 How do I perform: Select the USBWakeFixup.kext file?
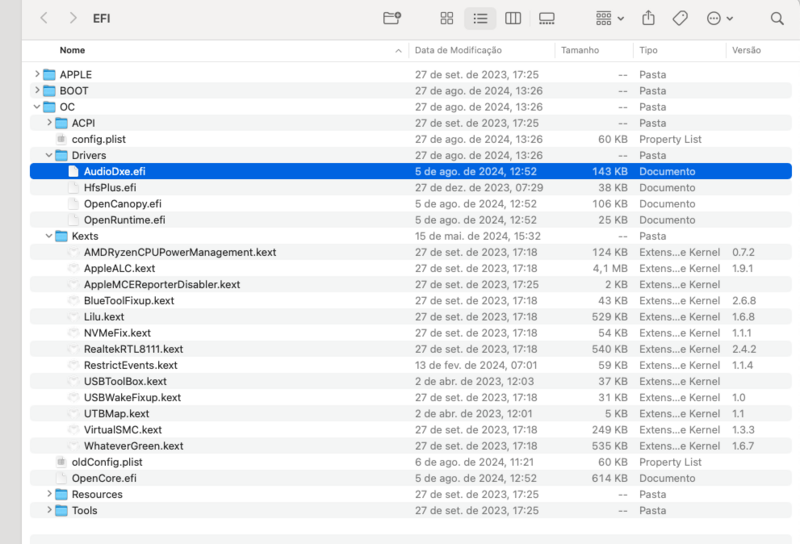[132, 398]
